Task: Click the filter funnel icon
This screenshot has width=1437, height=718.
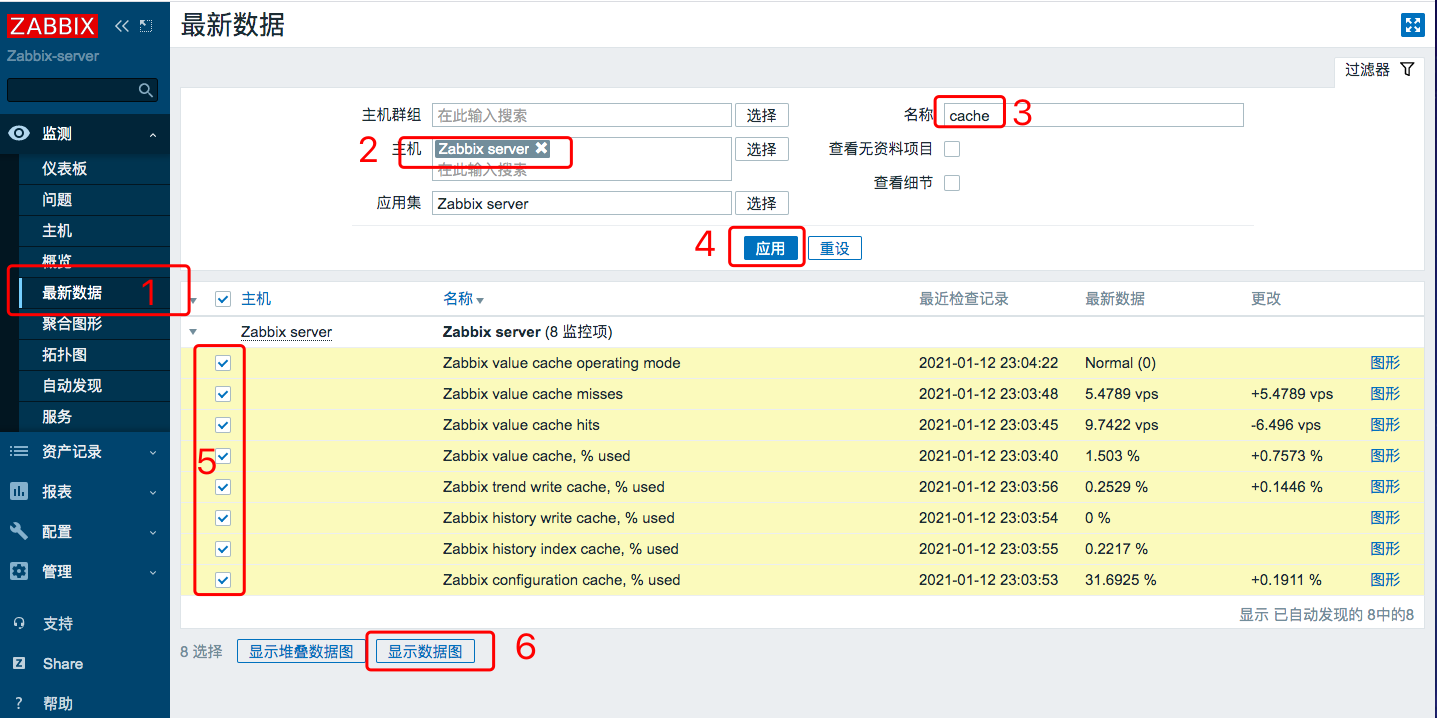Action: [x=1407, y=69]
